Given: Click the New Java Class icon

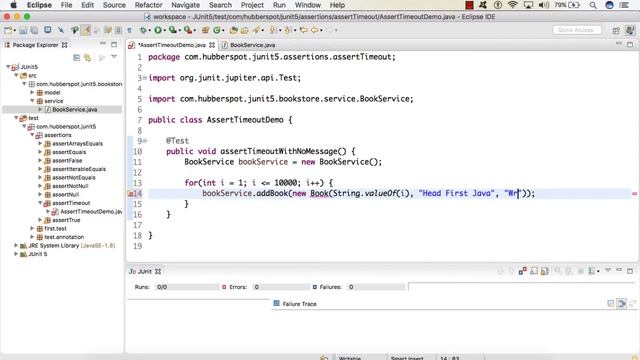Looking at the screenshot, I should (217, 30).
